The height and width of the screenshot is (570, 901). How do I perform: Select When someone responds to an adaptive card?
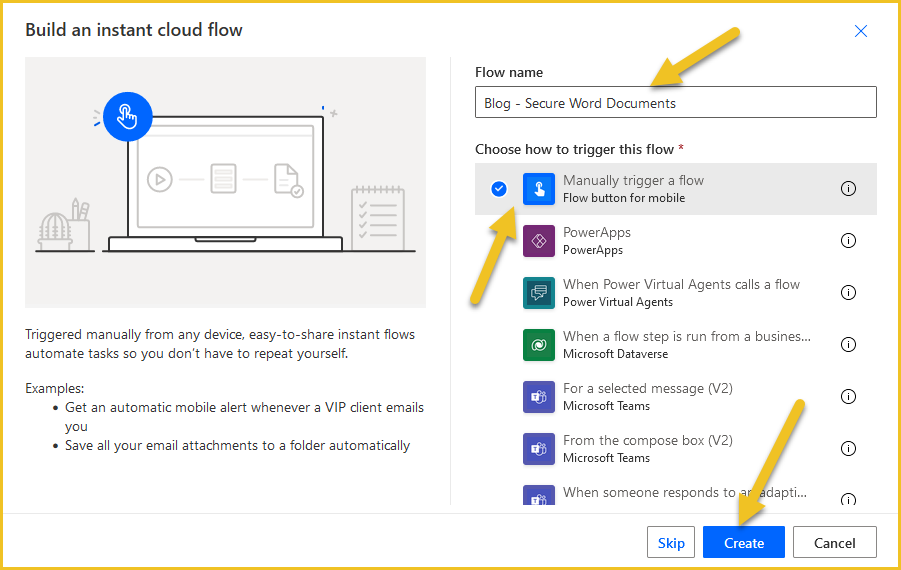coord(684,492)
